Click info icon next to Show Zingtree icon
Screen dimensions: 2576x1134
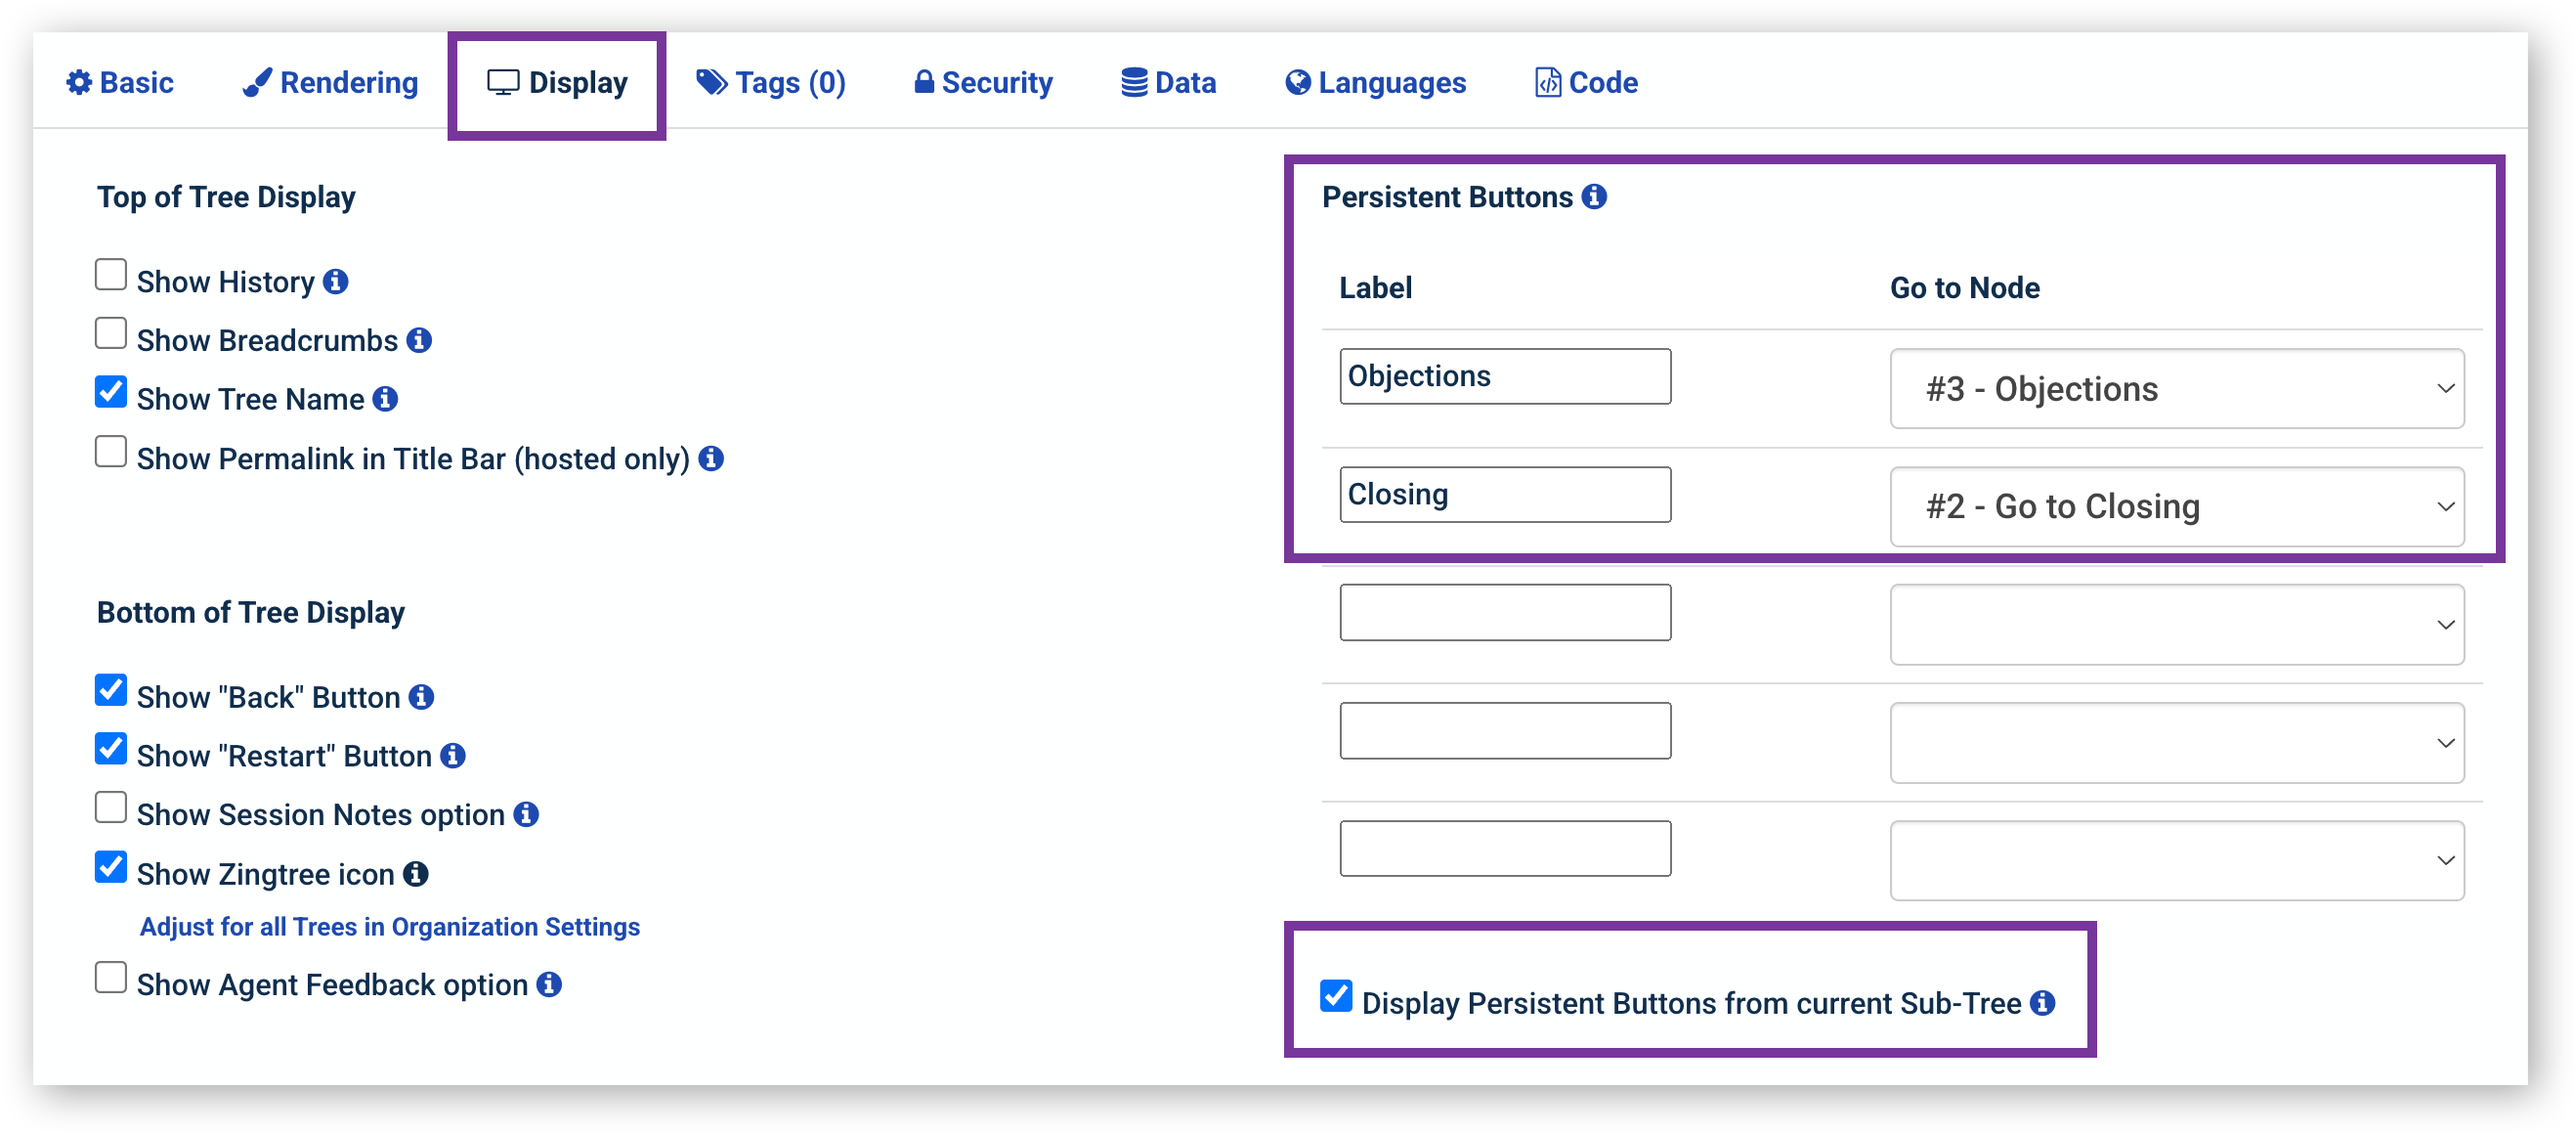point(416,874)
